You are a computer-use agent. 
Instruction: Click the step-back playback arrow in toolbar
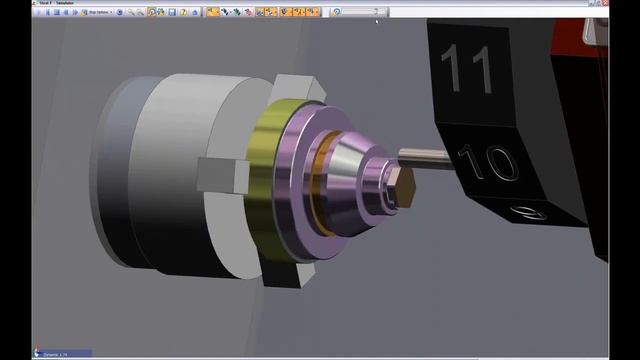[x=48, y=12]
